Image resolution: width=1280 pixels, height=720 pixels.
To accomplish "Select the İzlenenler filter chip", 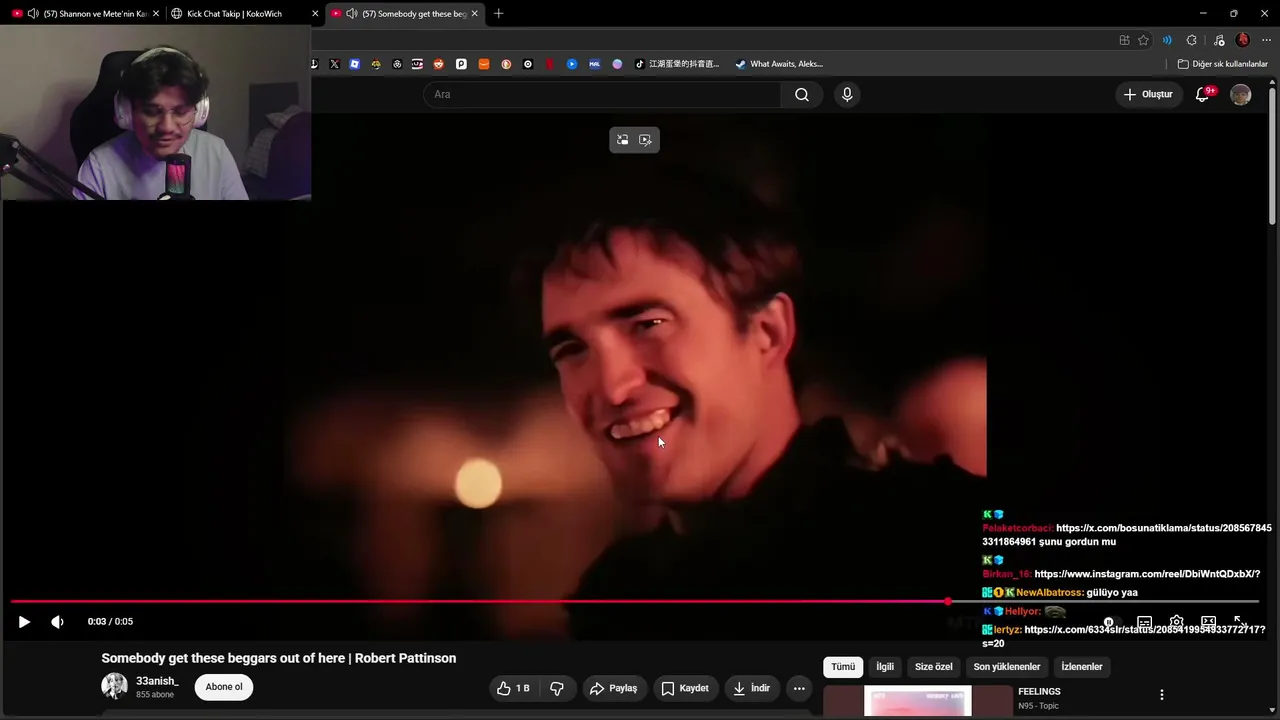I will [x=1082, y=667].
